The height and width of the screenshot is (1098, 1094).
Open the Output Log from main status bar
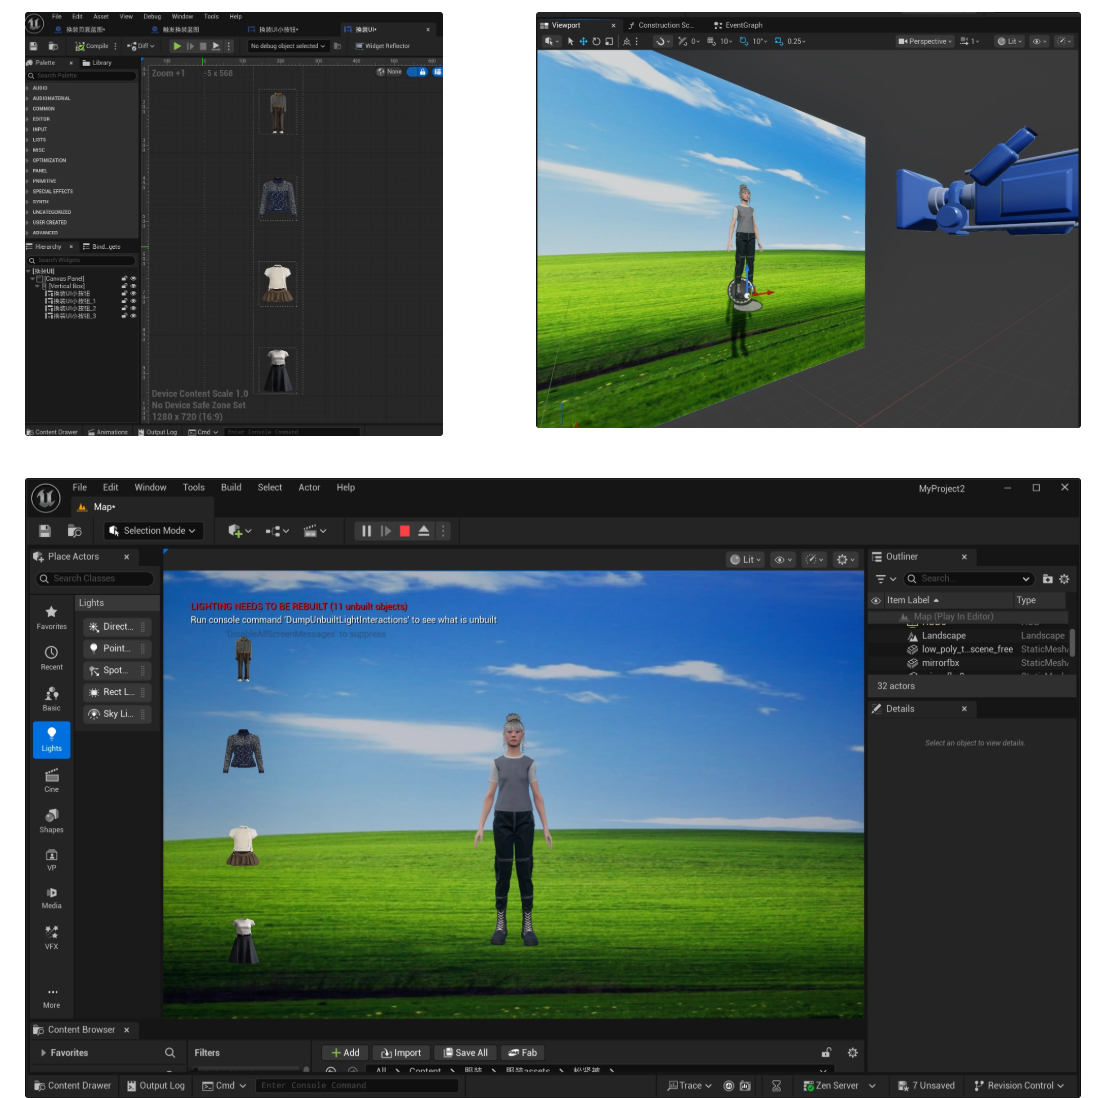pos(155,1085)
